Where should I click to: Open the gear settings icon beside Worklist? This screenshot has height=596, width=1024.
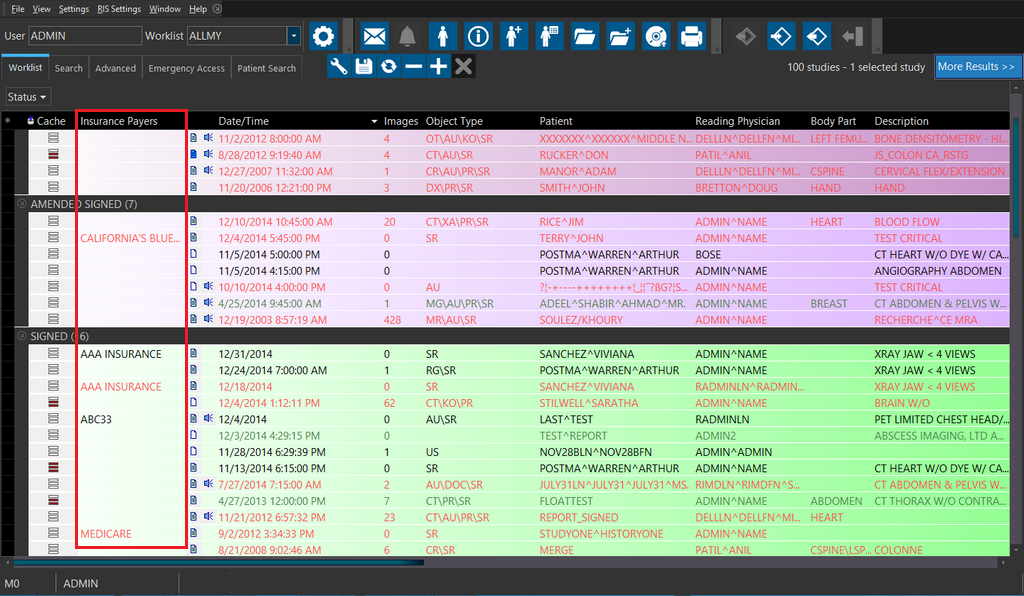pyautogui.click(x=322, y=37)
